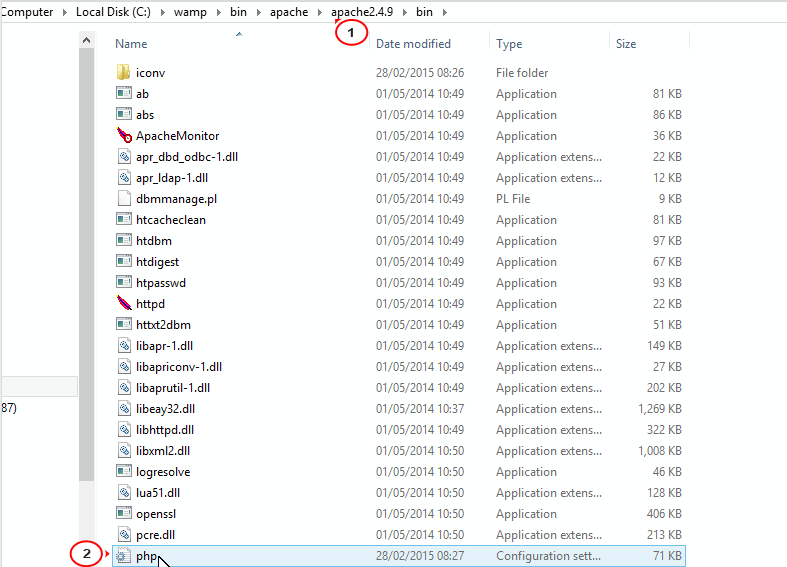Expand the apache breadcrumb arrow
787x567 pixels.
coord(320,12)
